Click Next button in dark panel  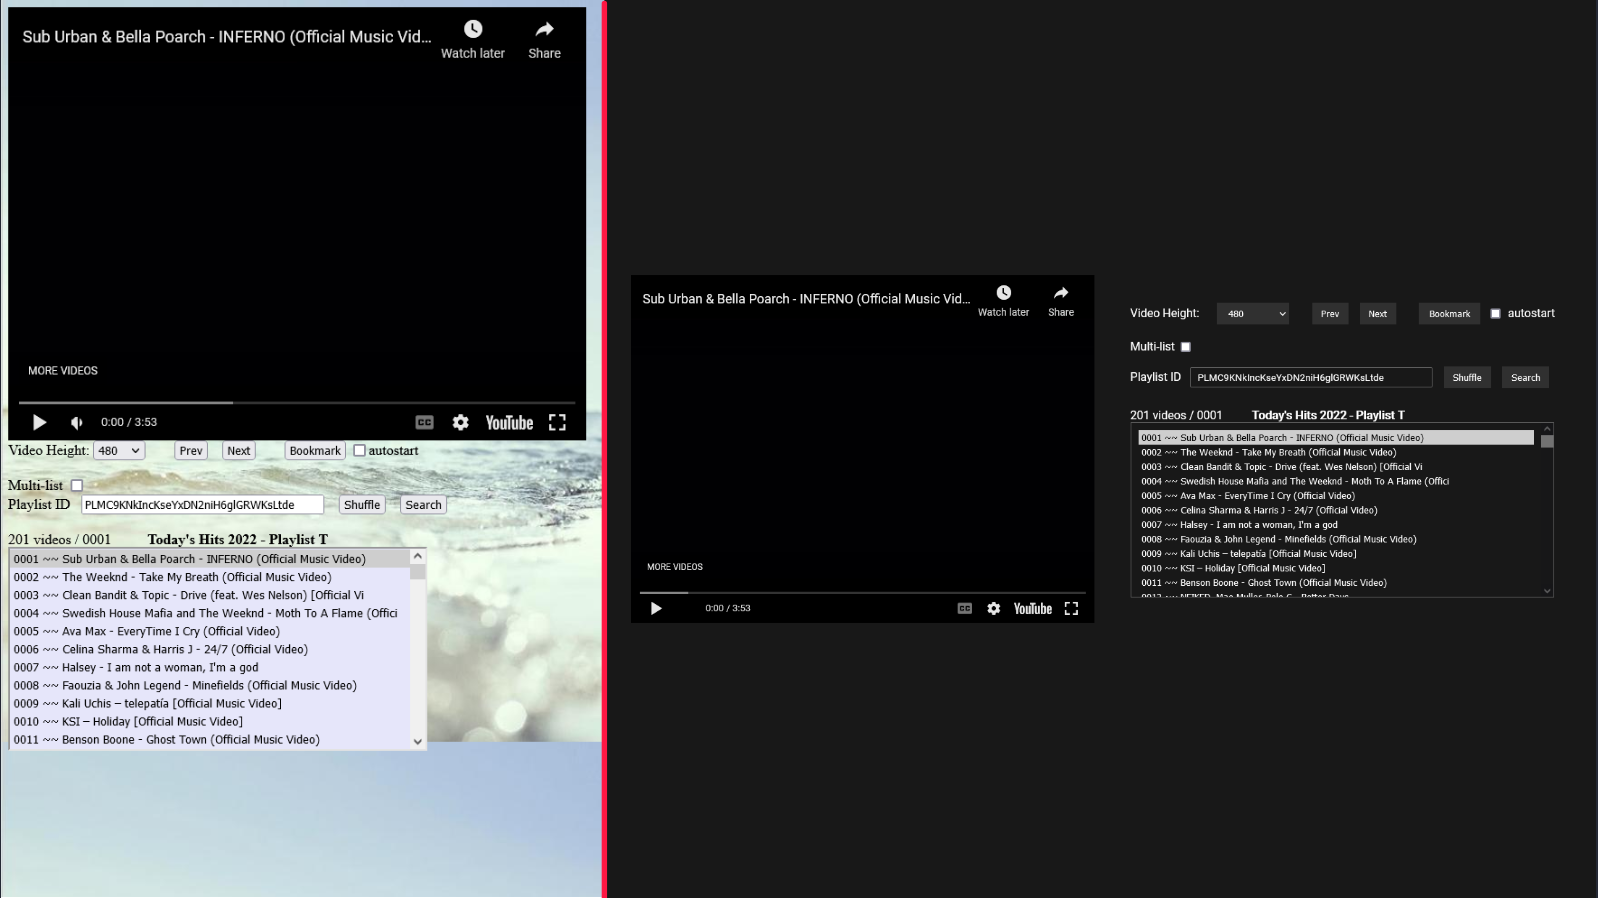click(1377, 313)
